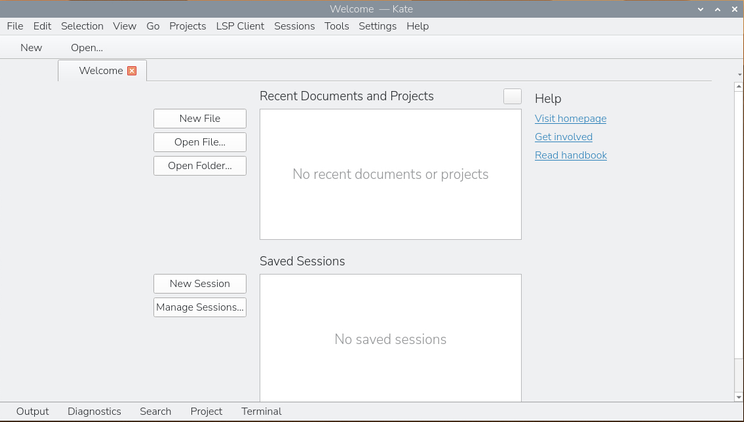Follow the Visit homepage link
Screen dimensions: 744x422
coord(570,119)
